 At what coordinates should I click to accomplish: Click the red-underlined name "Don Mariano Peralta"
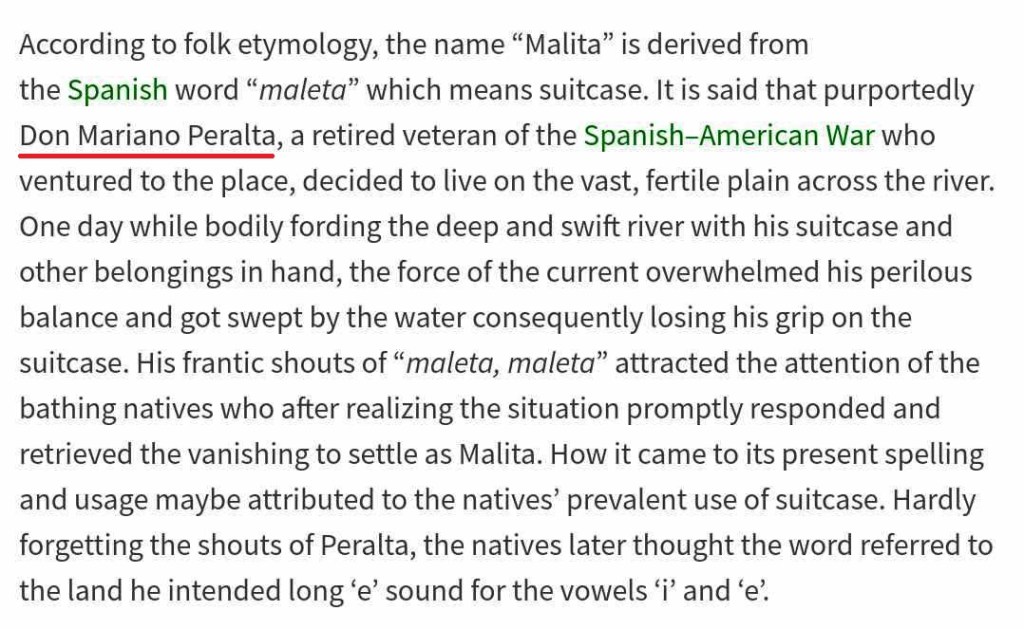[146, 136]
